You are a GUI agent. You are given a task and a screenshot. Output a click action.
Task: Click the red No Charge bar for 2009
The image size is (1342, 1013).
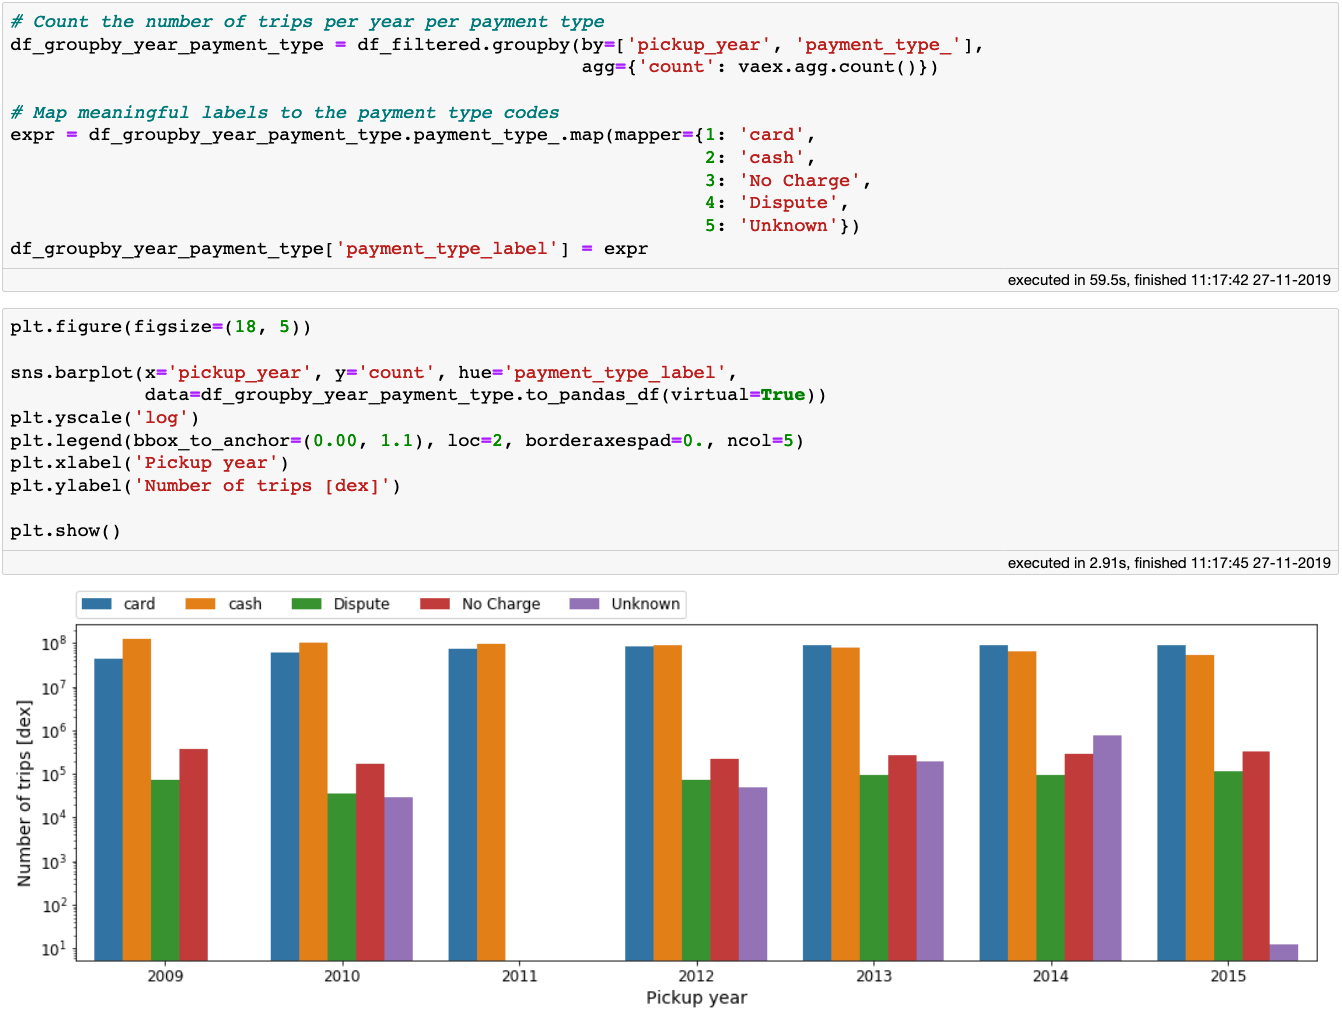point(193,855)
